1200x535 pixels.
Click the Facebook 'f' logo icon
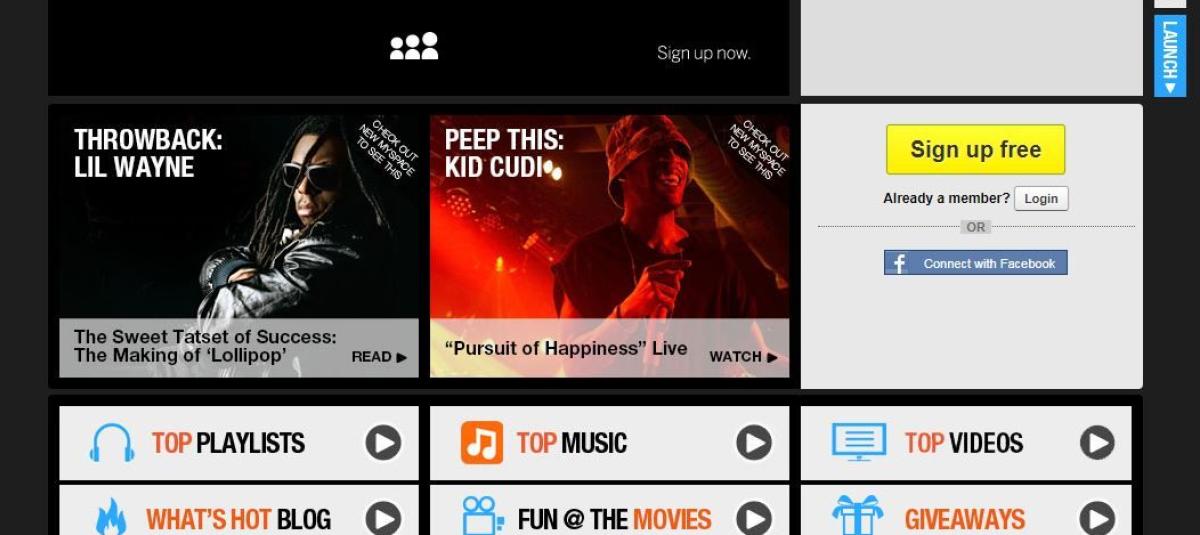coord(899,263)
